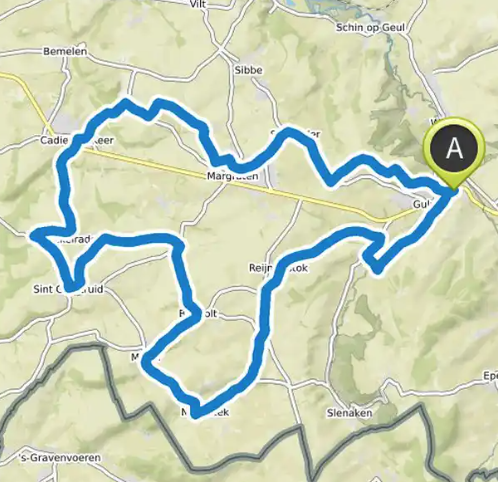Select the Cadier en Keer label
This screenshot has width=498, height=482.
[77, 140]
